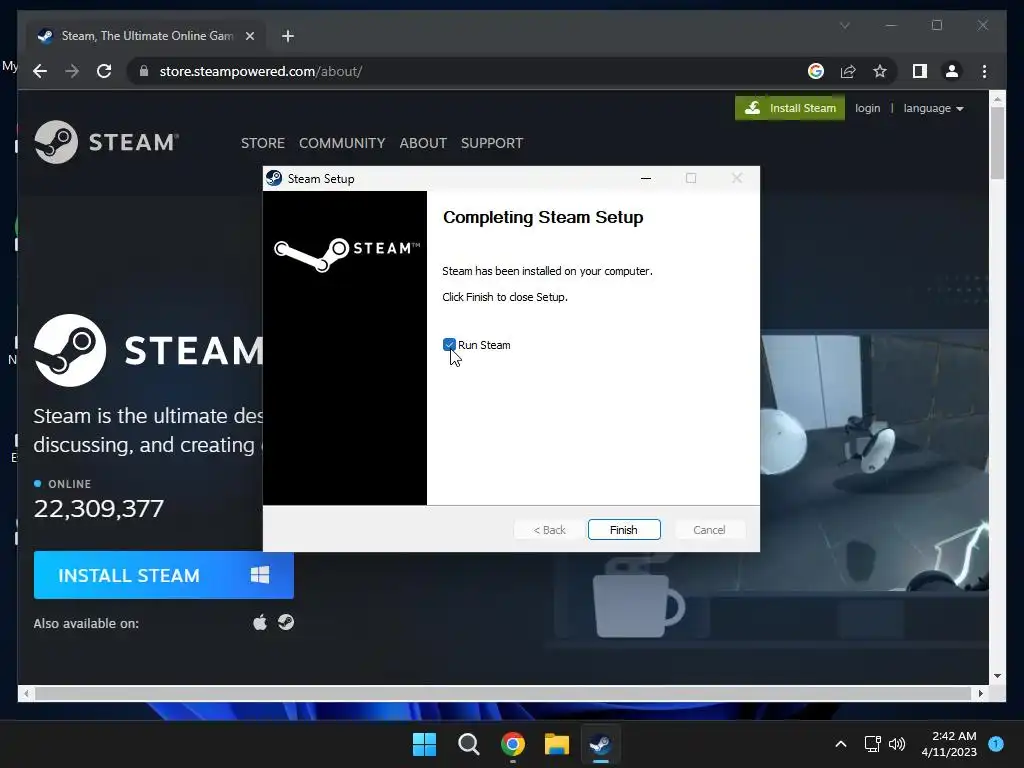Expand the language dropdown

(933, 108)
